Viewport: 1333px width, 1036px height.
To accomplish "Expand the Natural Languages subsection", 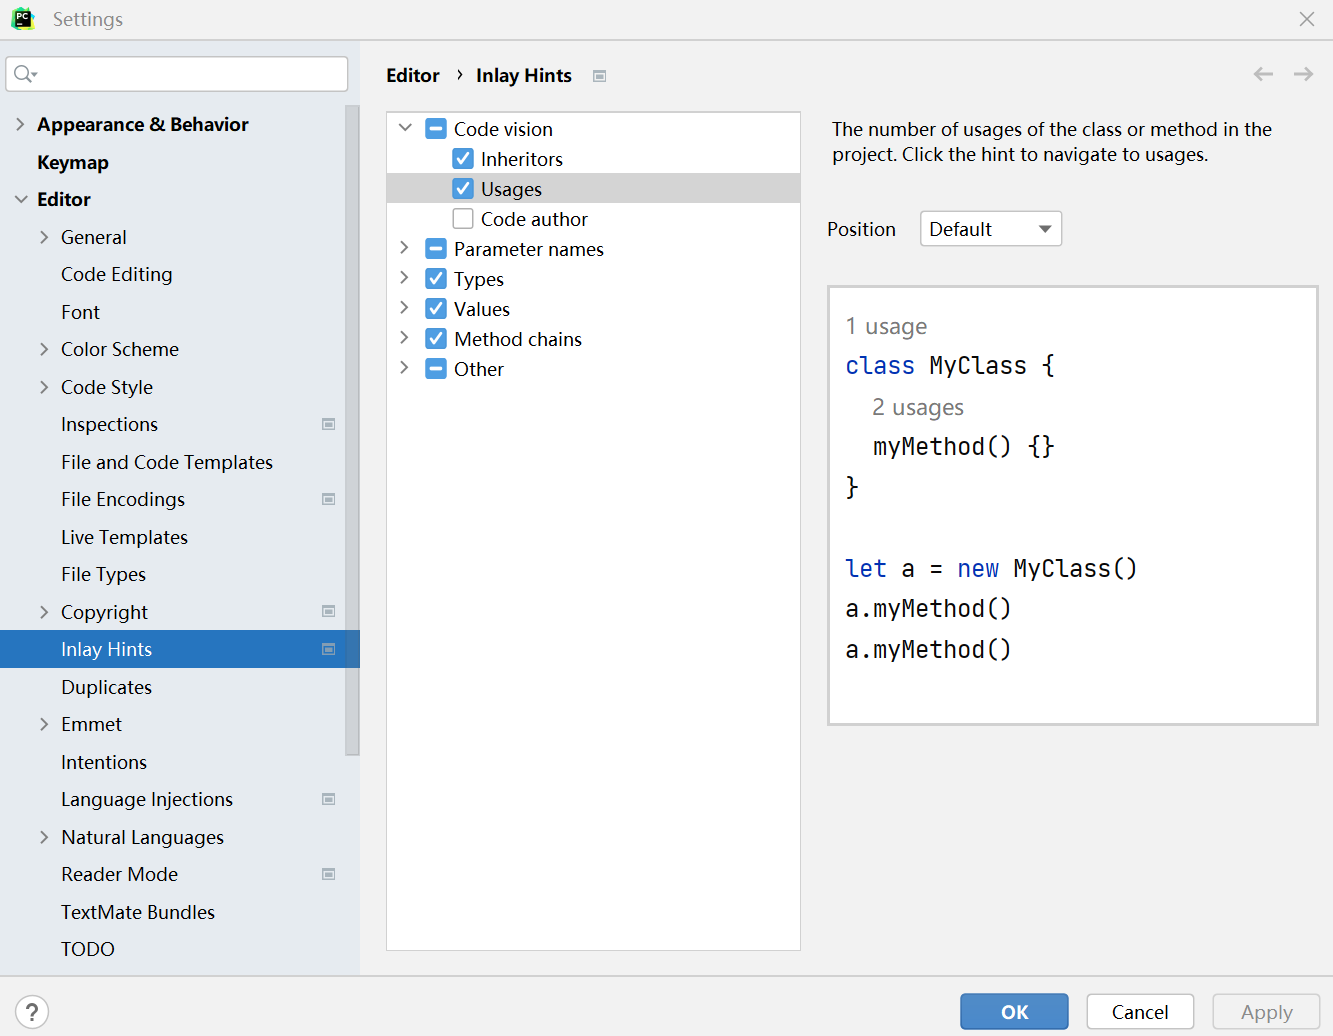I will (44, 837).
